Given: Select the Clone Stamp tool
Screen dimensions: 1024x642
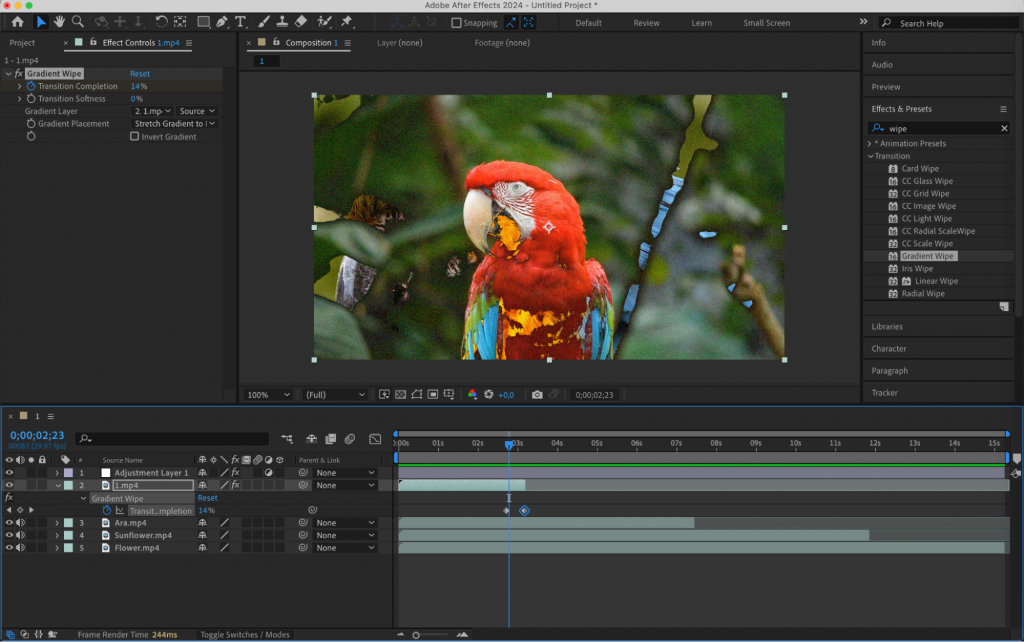Looking at the screenshot, I should click(283, 21).
